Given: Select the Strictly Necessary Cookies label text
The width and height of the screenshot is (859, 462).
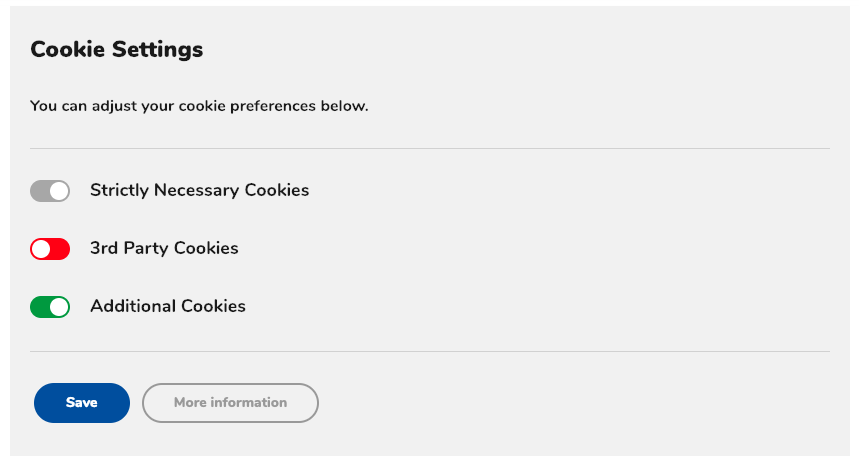Looking at the screenshot, I should [199, 190].
